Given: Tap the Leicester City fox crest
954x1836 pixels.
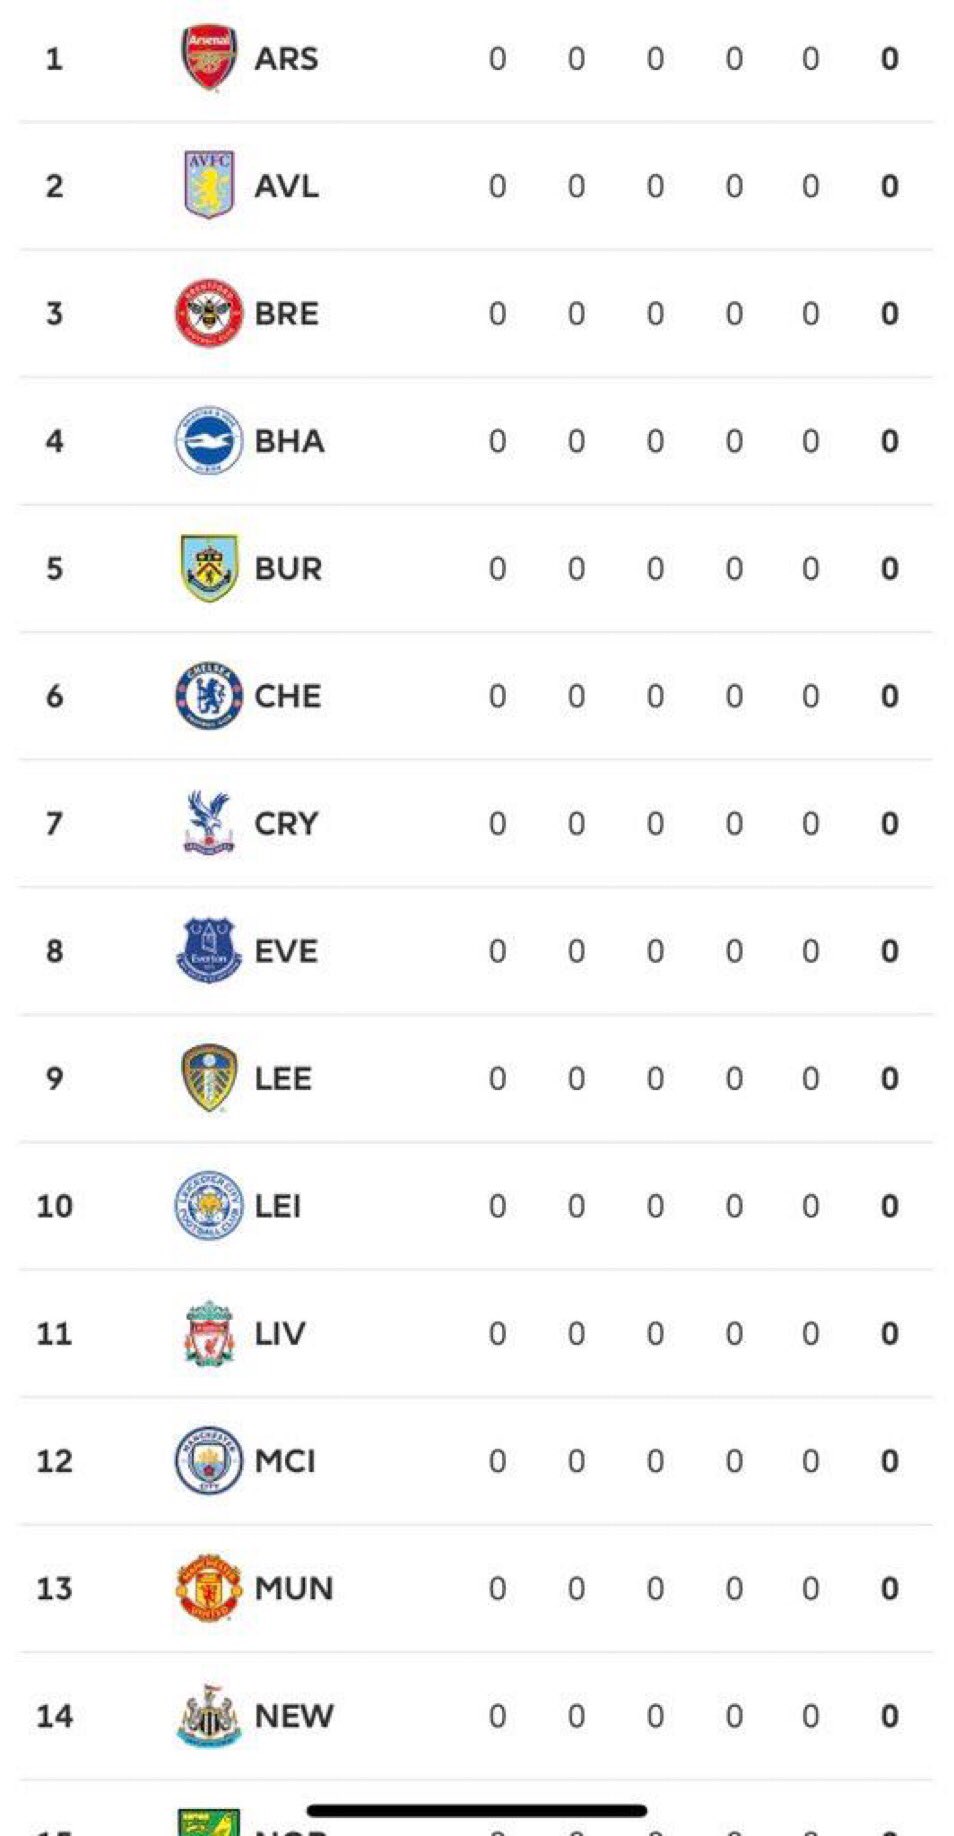Looking at the screenshot, I should [208, 1205].
